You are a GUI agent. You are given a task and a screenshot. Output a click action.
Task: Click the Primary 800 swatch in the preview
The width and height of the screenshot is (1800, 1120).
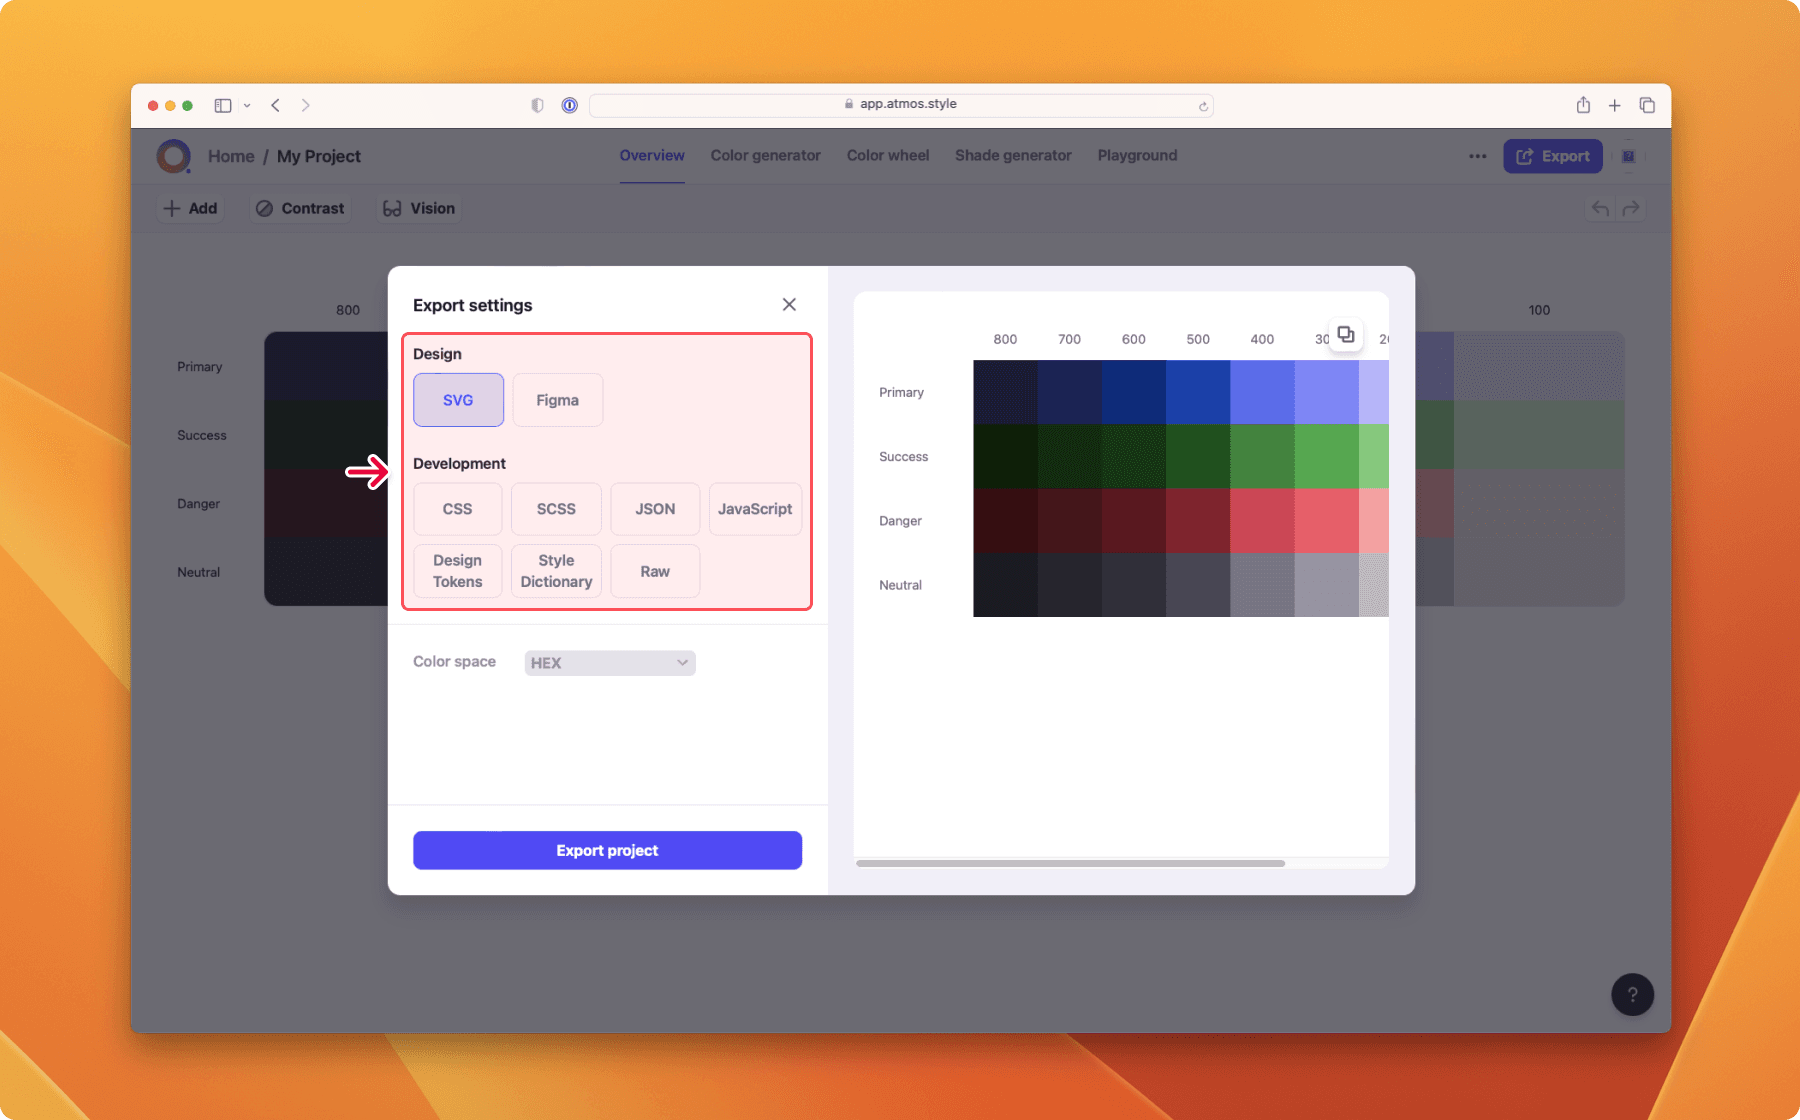point(1003,391)
